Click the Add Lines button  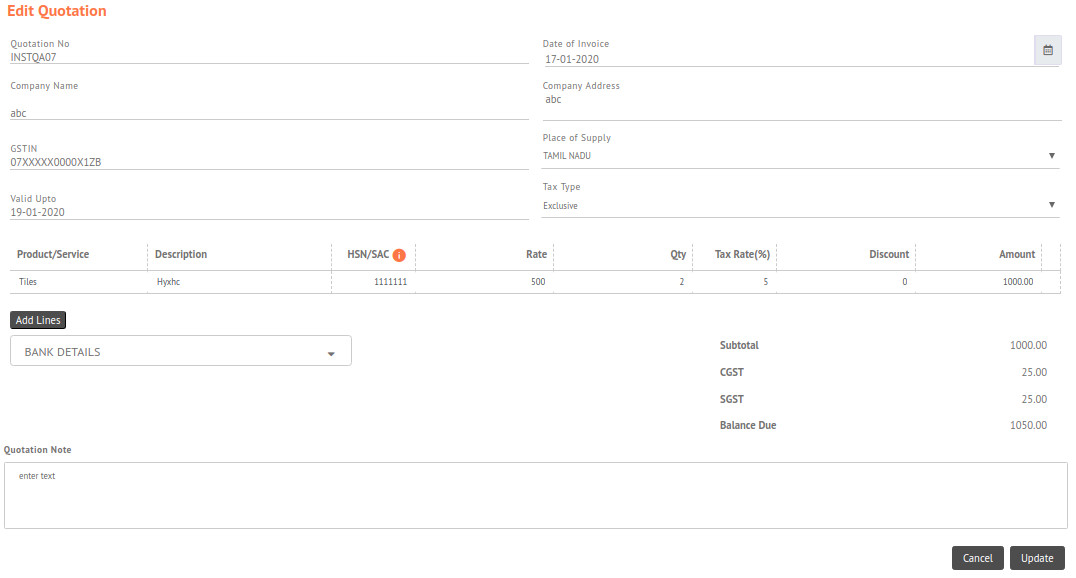(x=38, y=320)
